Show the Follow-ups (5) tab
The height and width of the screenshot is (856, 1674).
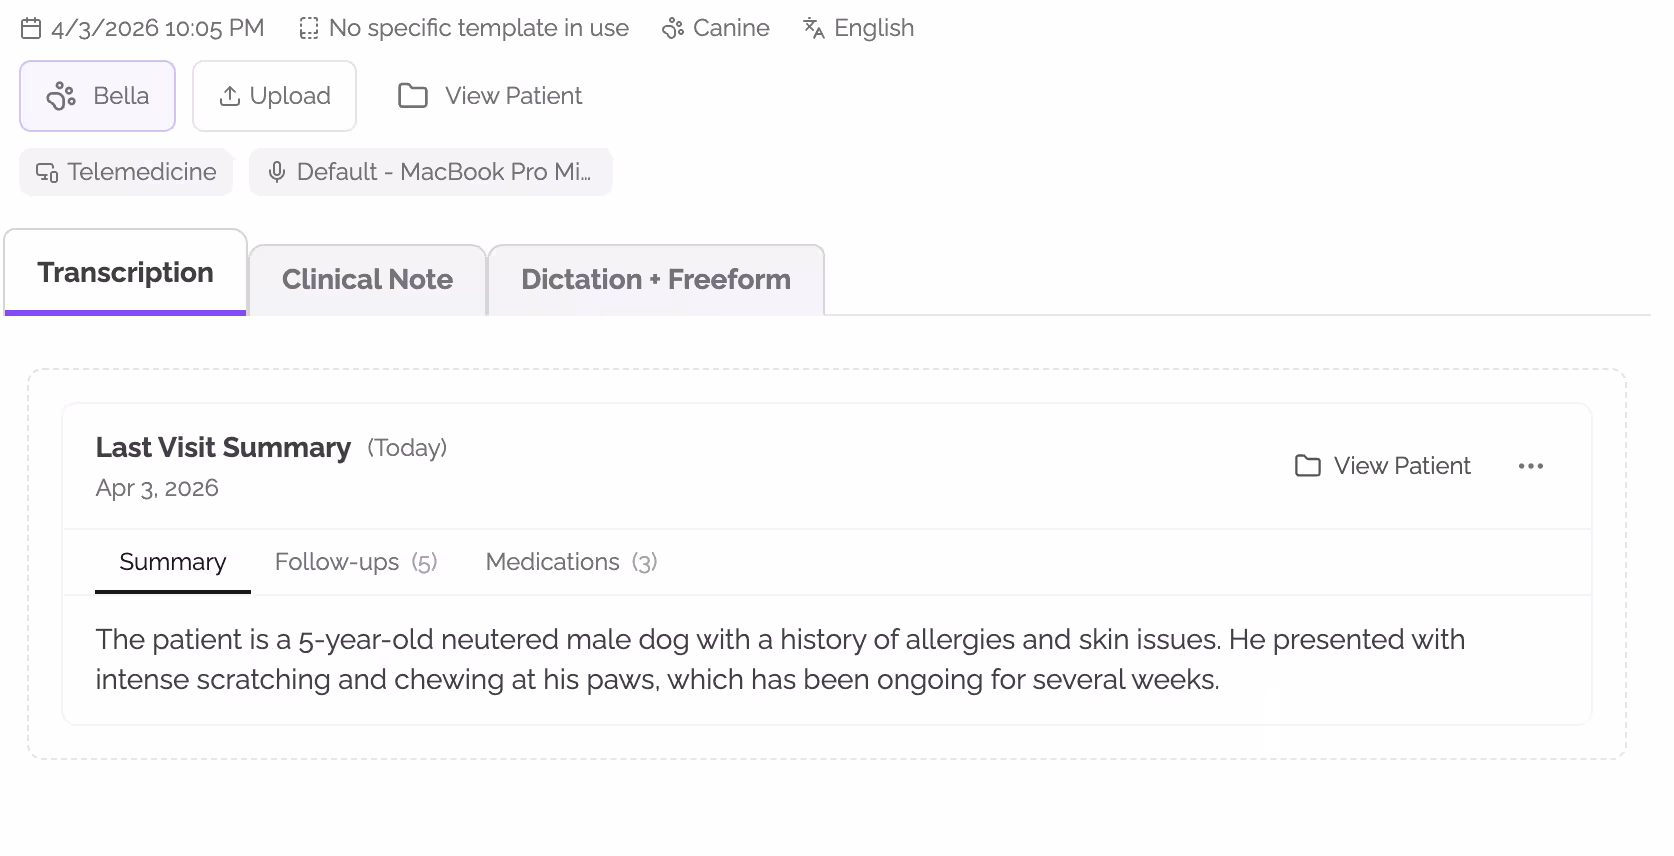pyautogui.click(x=356, y=562)
